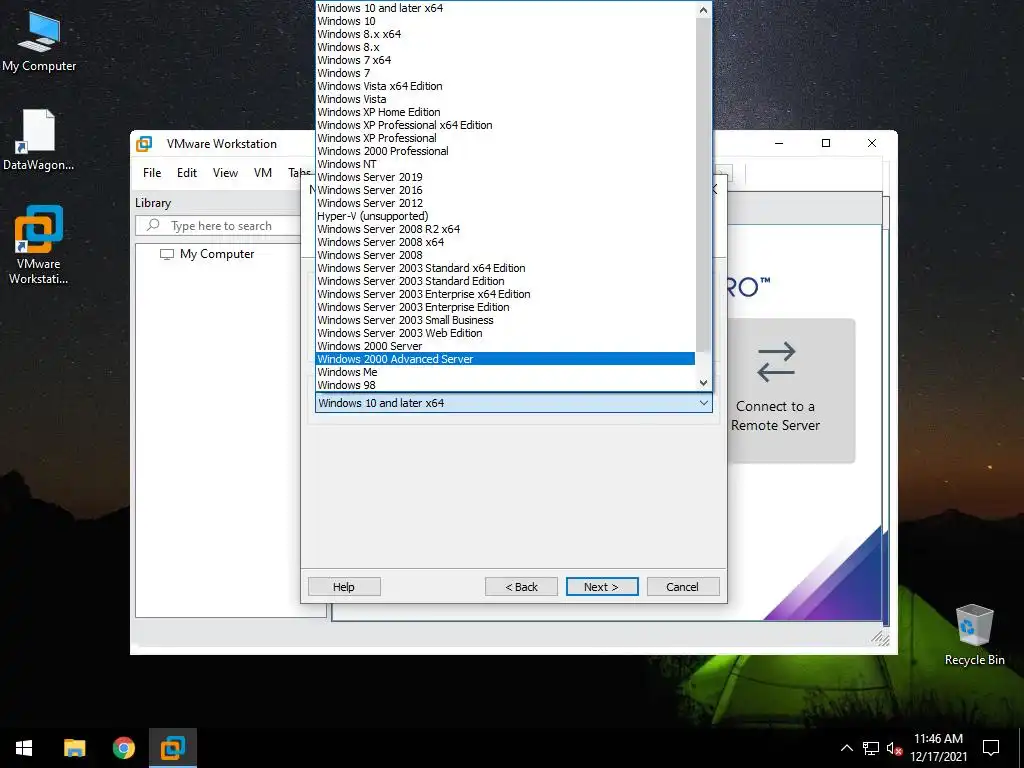Choose Windows Vista option
The image size is (1024, 768).
point(505,99)
